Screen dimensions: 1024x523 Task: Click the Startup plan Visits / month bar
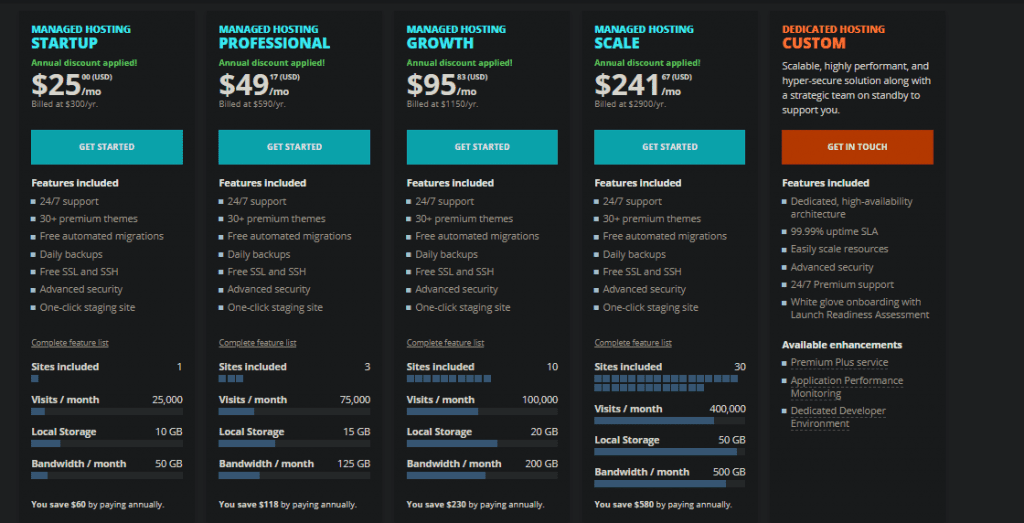tap(107, 412)
